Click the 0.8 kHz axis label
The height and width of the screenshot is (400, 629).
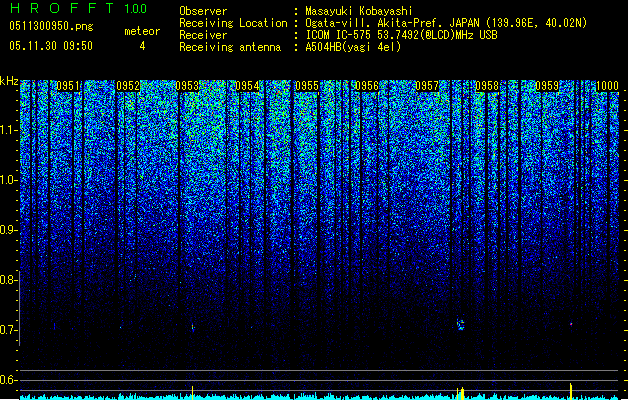[x=8, y=280]
